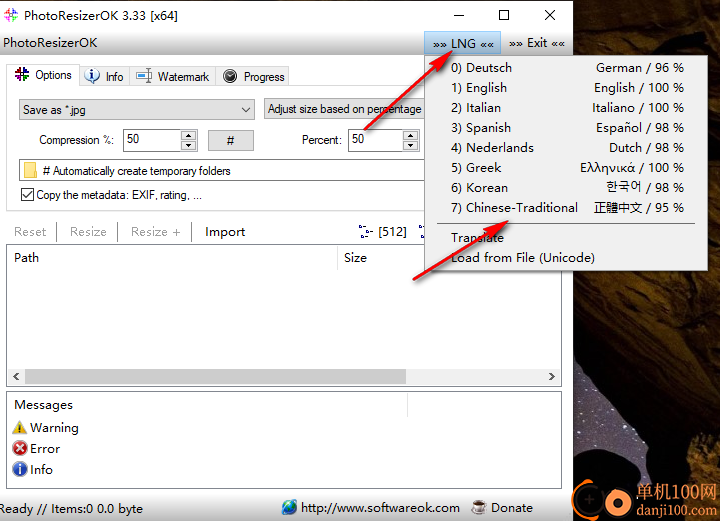
Task: Click the file list scroll left arrow
Action: 16,376
